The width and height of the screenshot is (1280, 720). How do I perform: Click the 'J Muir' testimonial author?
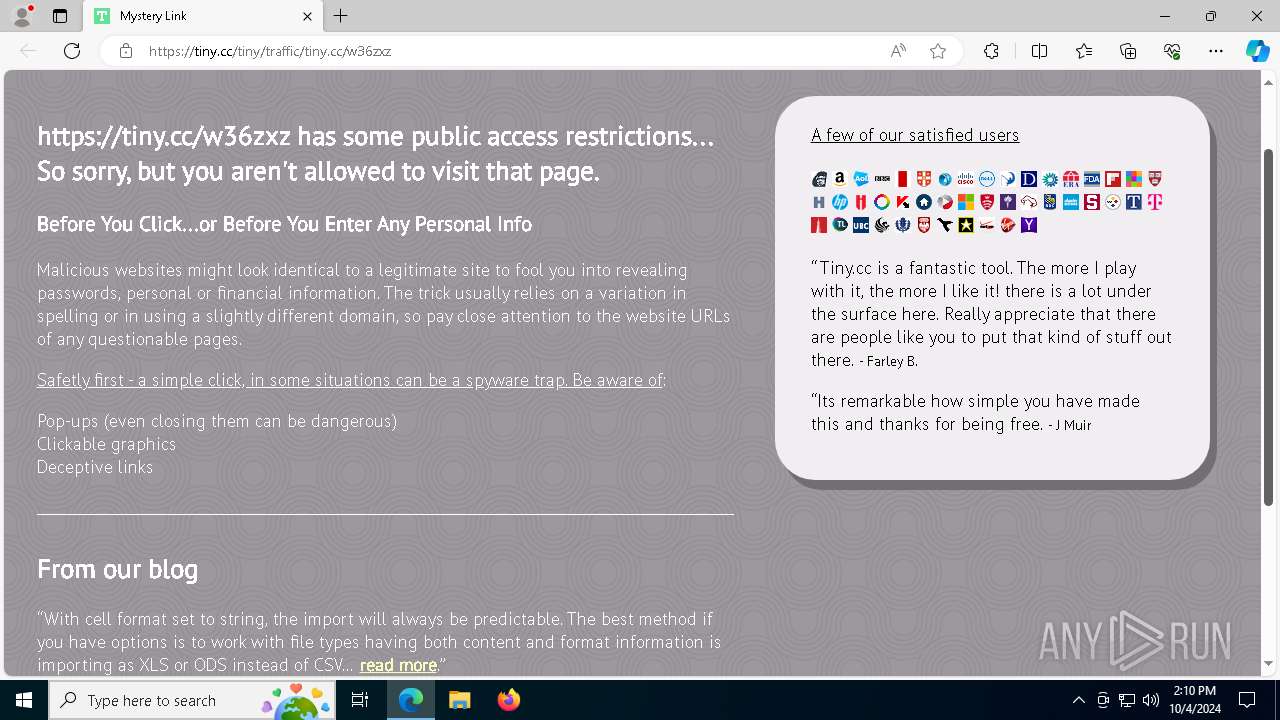click(x=1075, y=425)
